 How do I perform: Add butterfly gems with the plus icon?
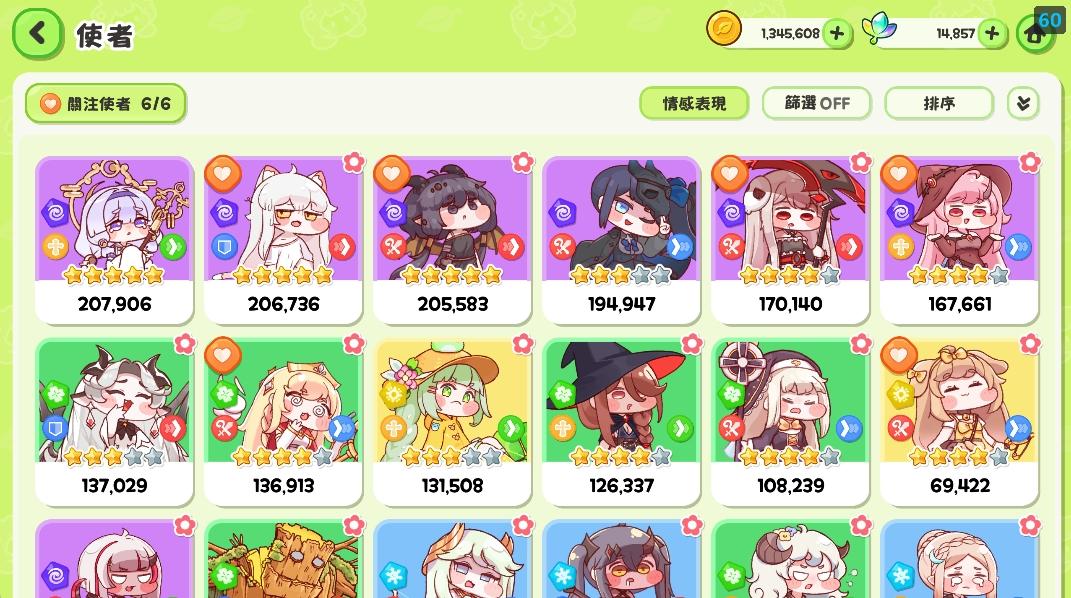[992, 33]
